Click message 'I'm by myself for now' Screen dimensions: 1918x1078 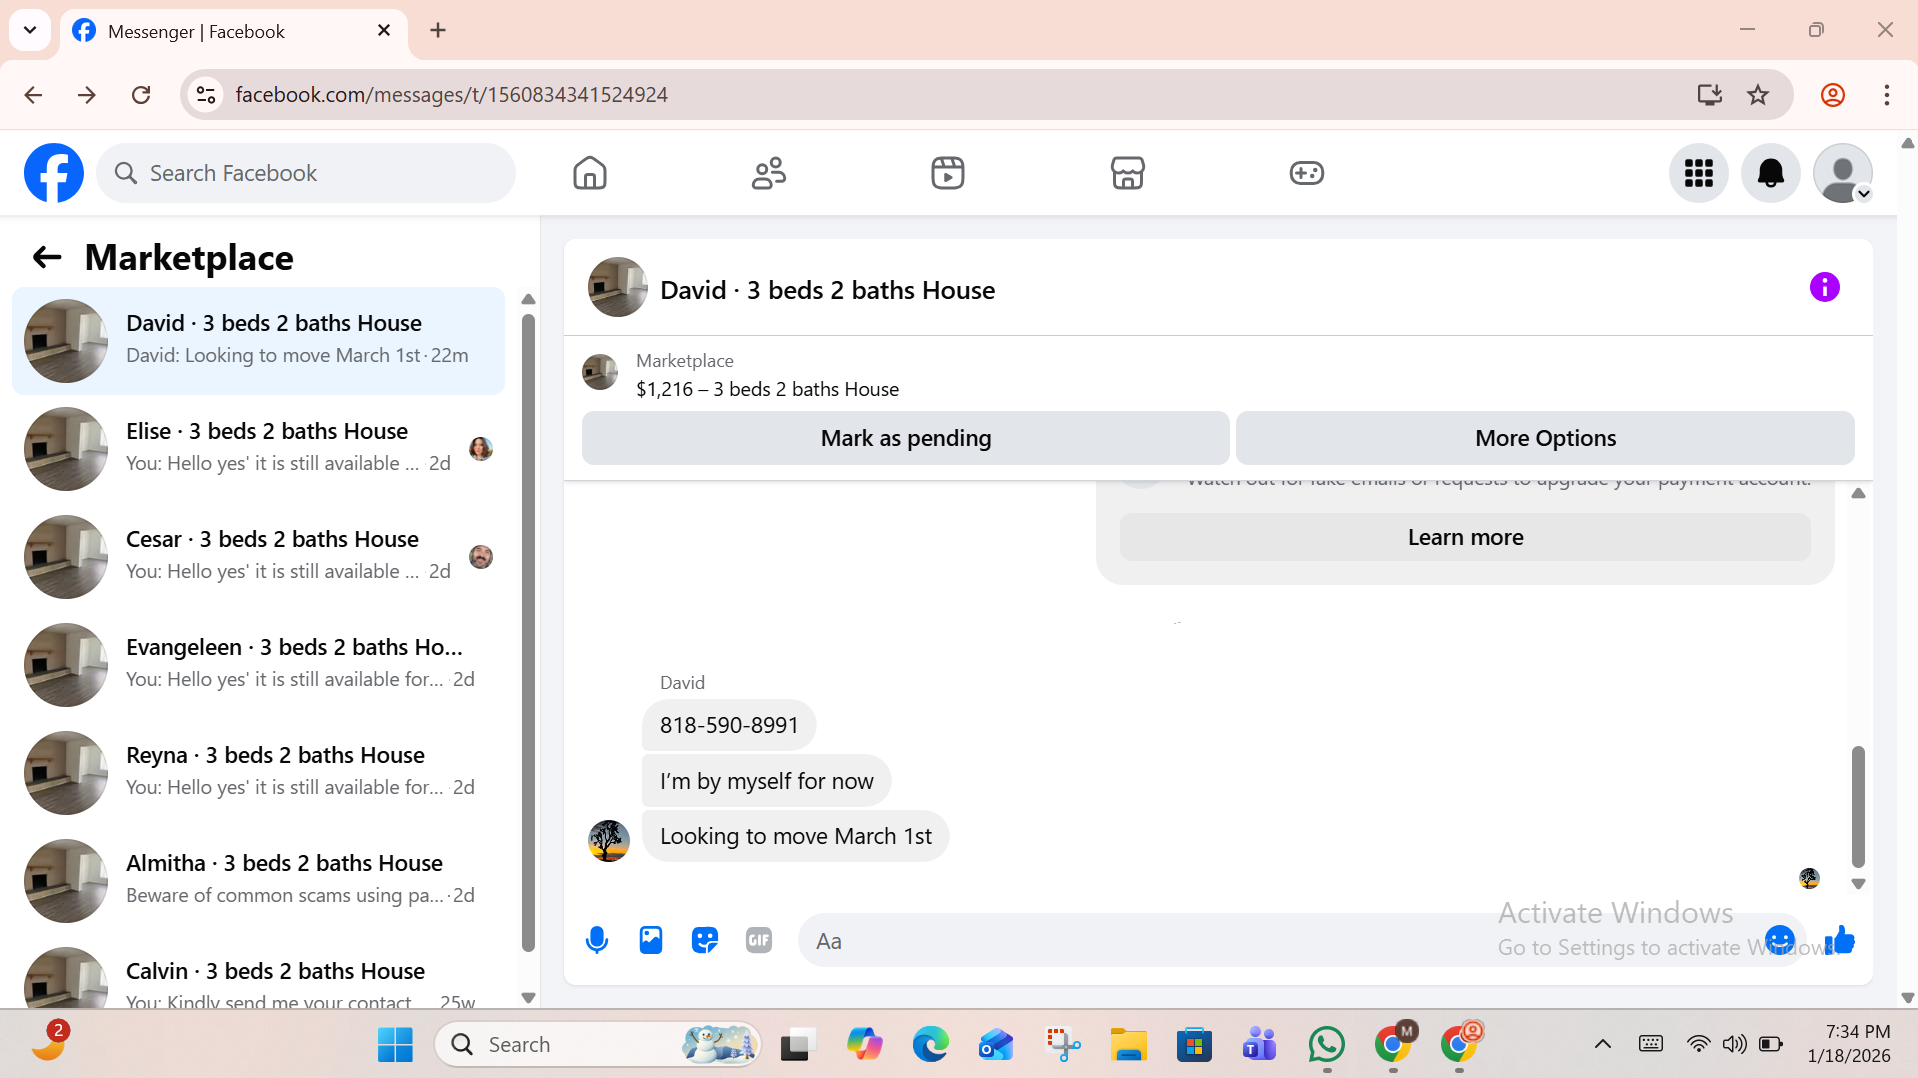pos(766,781)
